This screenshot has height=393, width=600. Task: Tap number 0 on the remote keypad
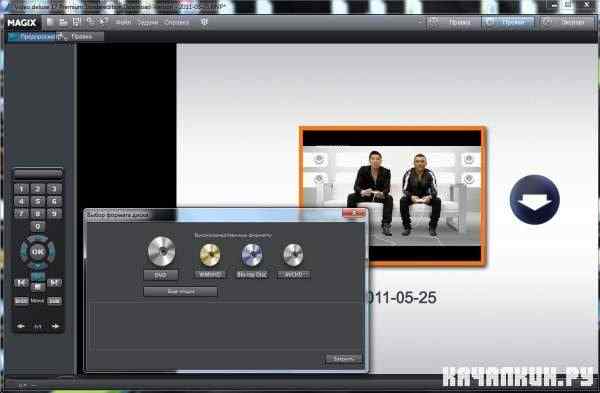point(38,227)
